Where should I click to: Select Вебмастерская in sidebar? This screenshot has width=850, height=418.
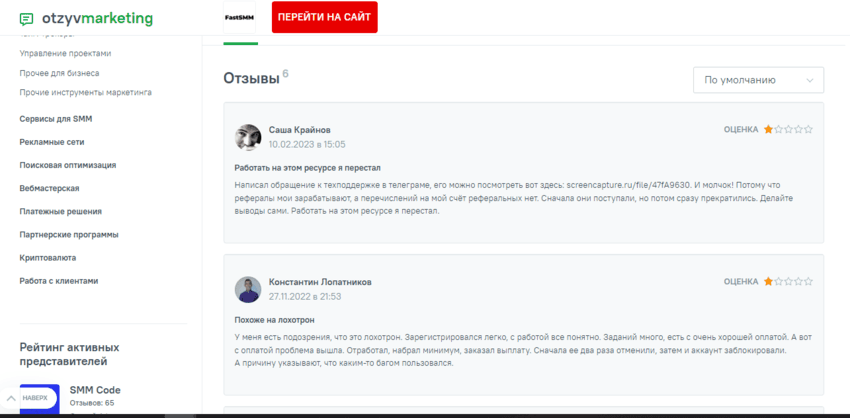click(x=49, y=189)
